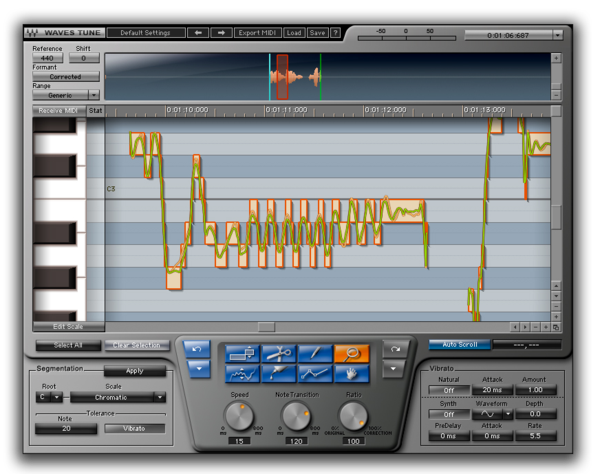Screen dimensions: 600x474
Task: Toggle Auto Scroll
Action: coord(460,345)
